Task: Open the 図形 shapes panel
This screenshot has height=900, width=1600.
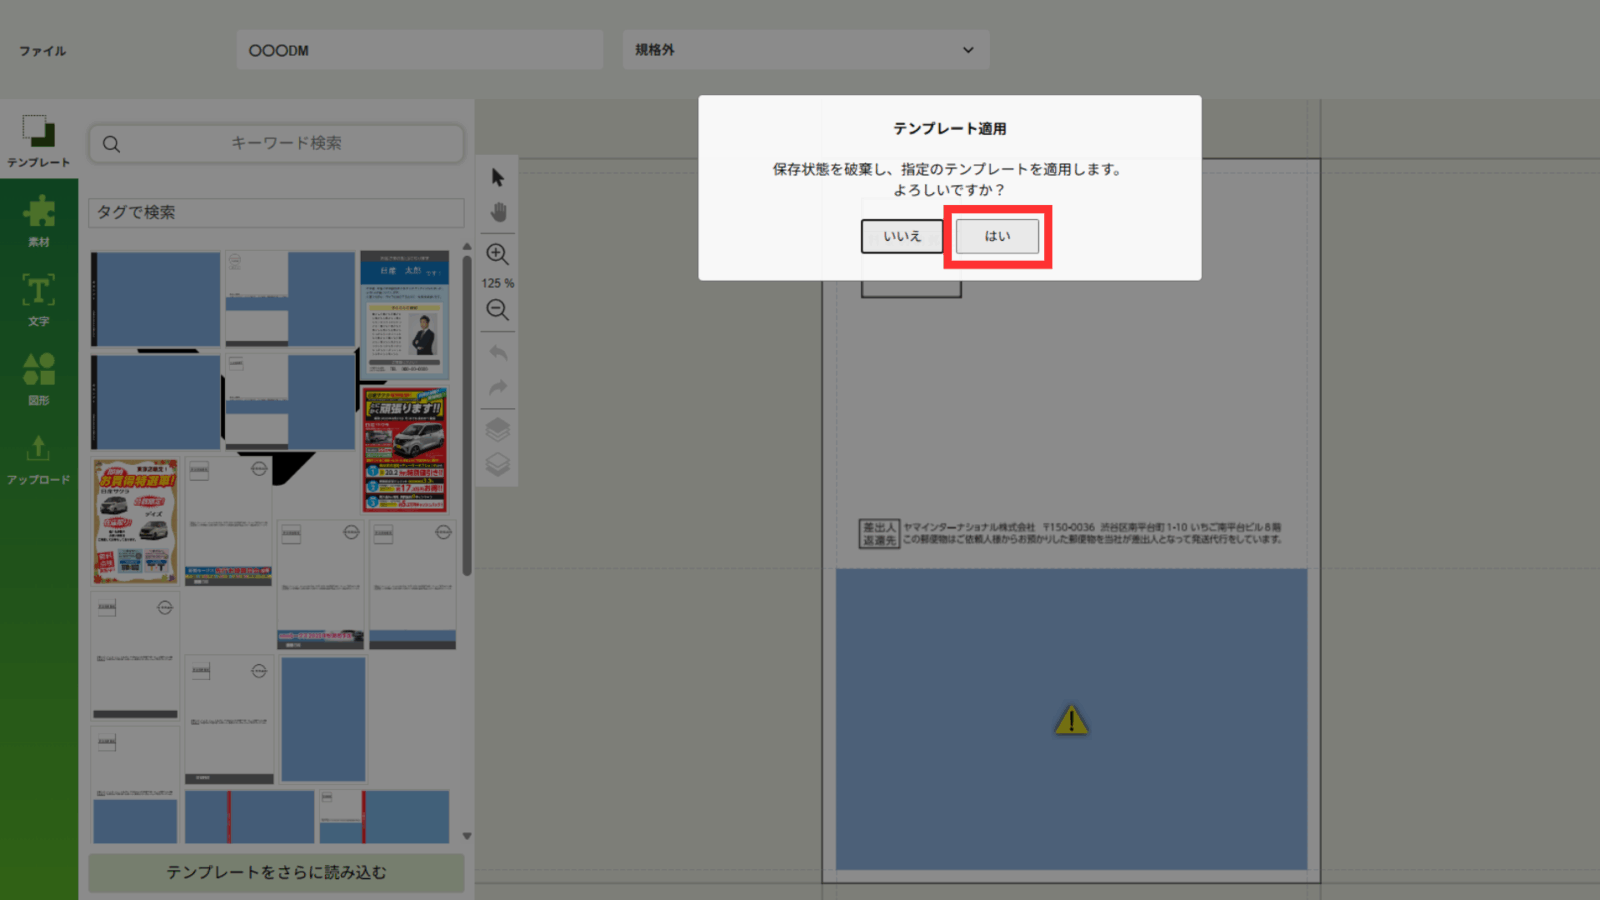Action: pos(39,379)
